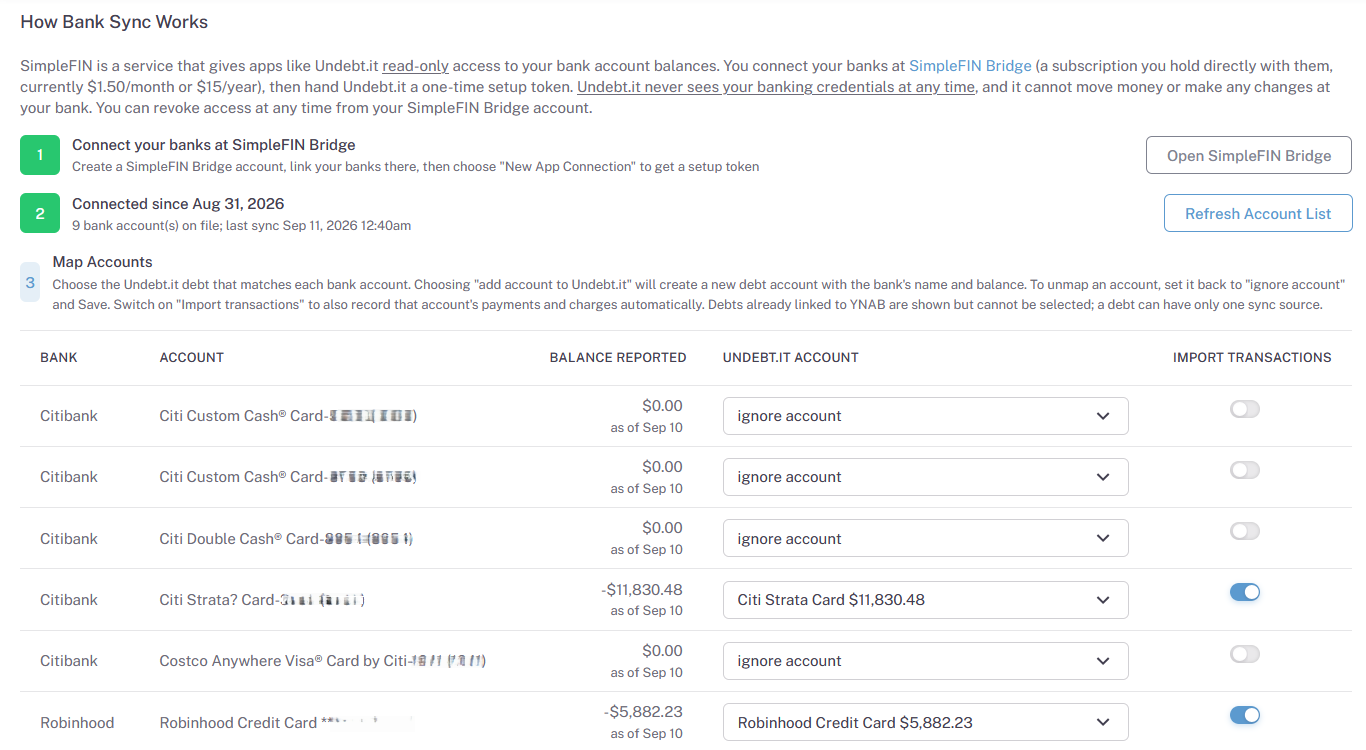
Task: Open account dropdown for first Citi Custom Cash
Action: (926, 416)
